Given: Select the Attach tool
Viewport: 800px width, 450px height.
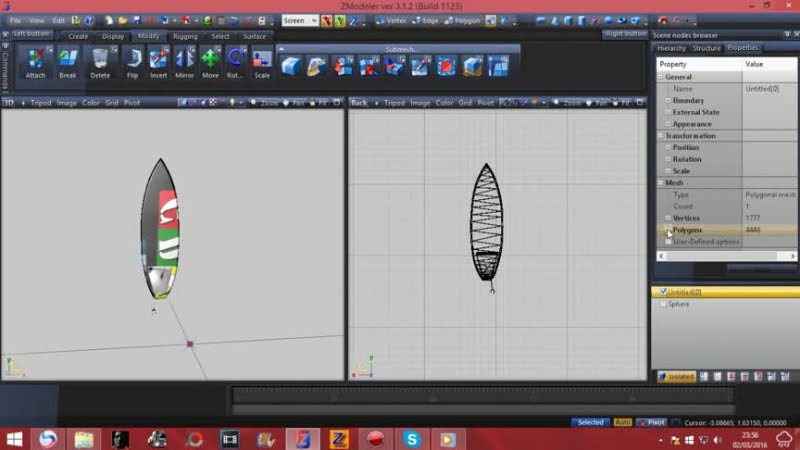Looking at the screenshot, I should pos(36,63).
